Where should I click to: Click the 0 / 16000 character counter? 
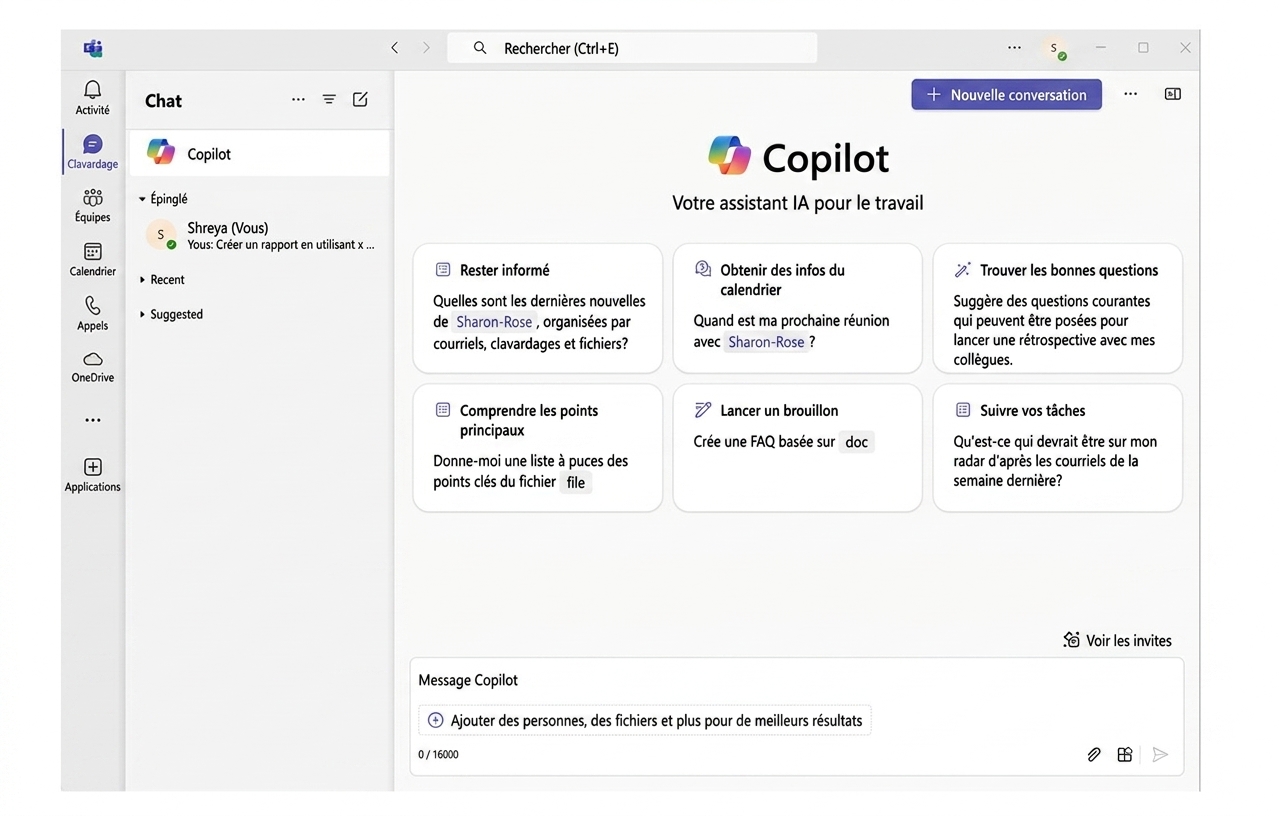tap(438, 755)
